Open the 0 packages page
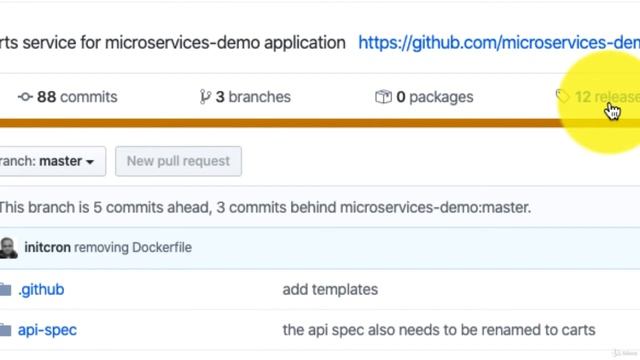The height and width of the screenshot is (360, 640). pos(424,97)
